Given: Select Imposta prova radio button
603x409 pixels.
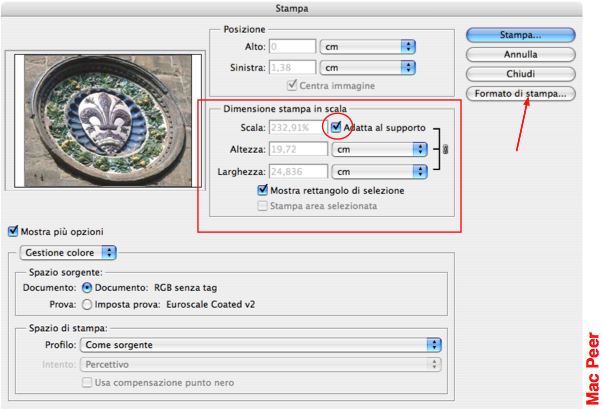Looking at the screenshot, I should (87, 305).
